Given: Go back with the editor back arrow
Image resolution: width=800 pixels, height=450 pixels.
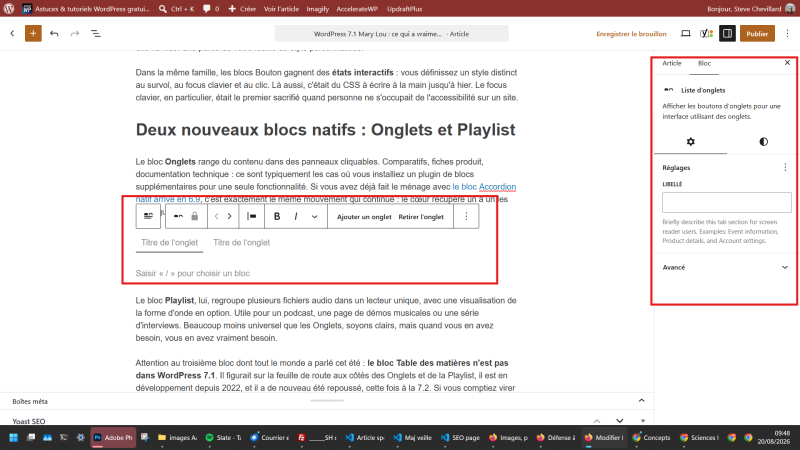Looking at the screenshot, I should click(x=12, y=34).
